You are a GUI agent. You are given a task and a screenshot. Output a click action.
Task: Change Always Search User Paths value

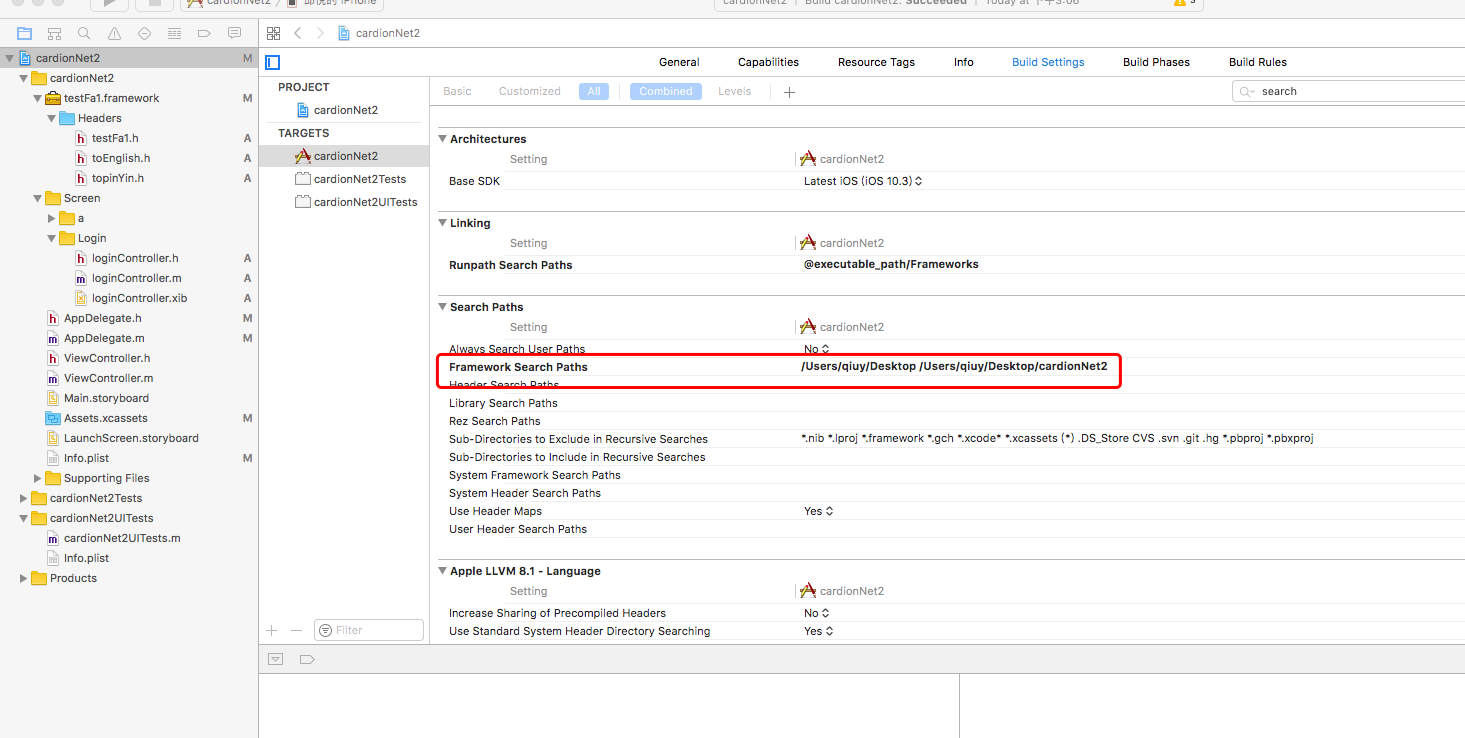coord(817,349)
